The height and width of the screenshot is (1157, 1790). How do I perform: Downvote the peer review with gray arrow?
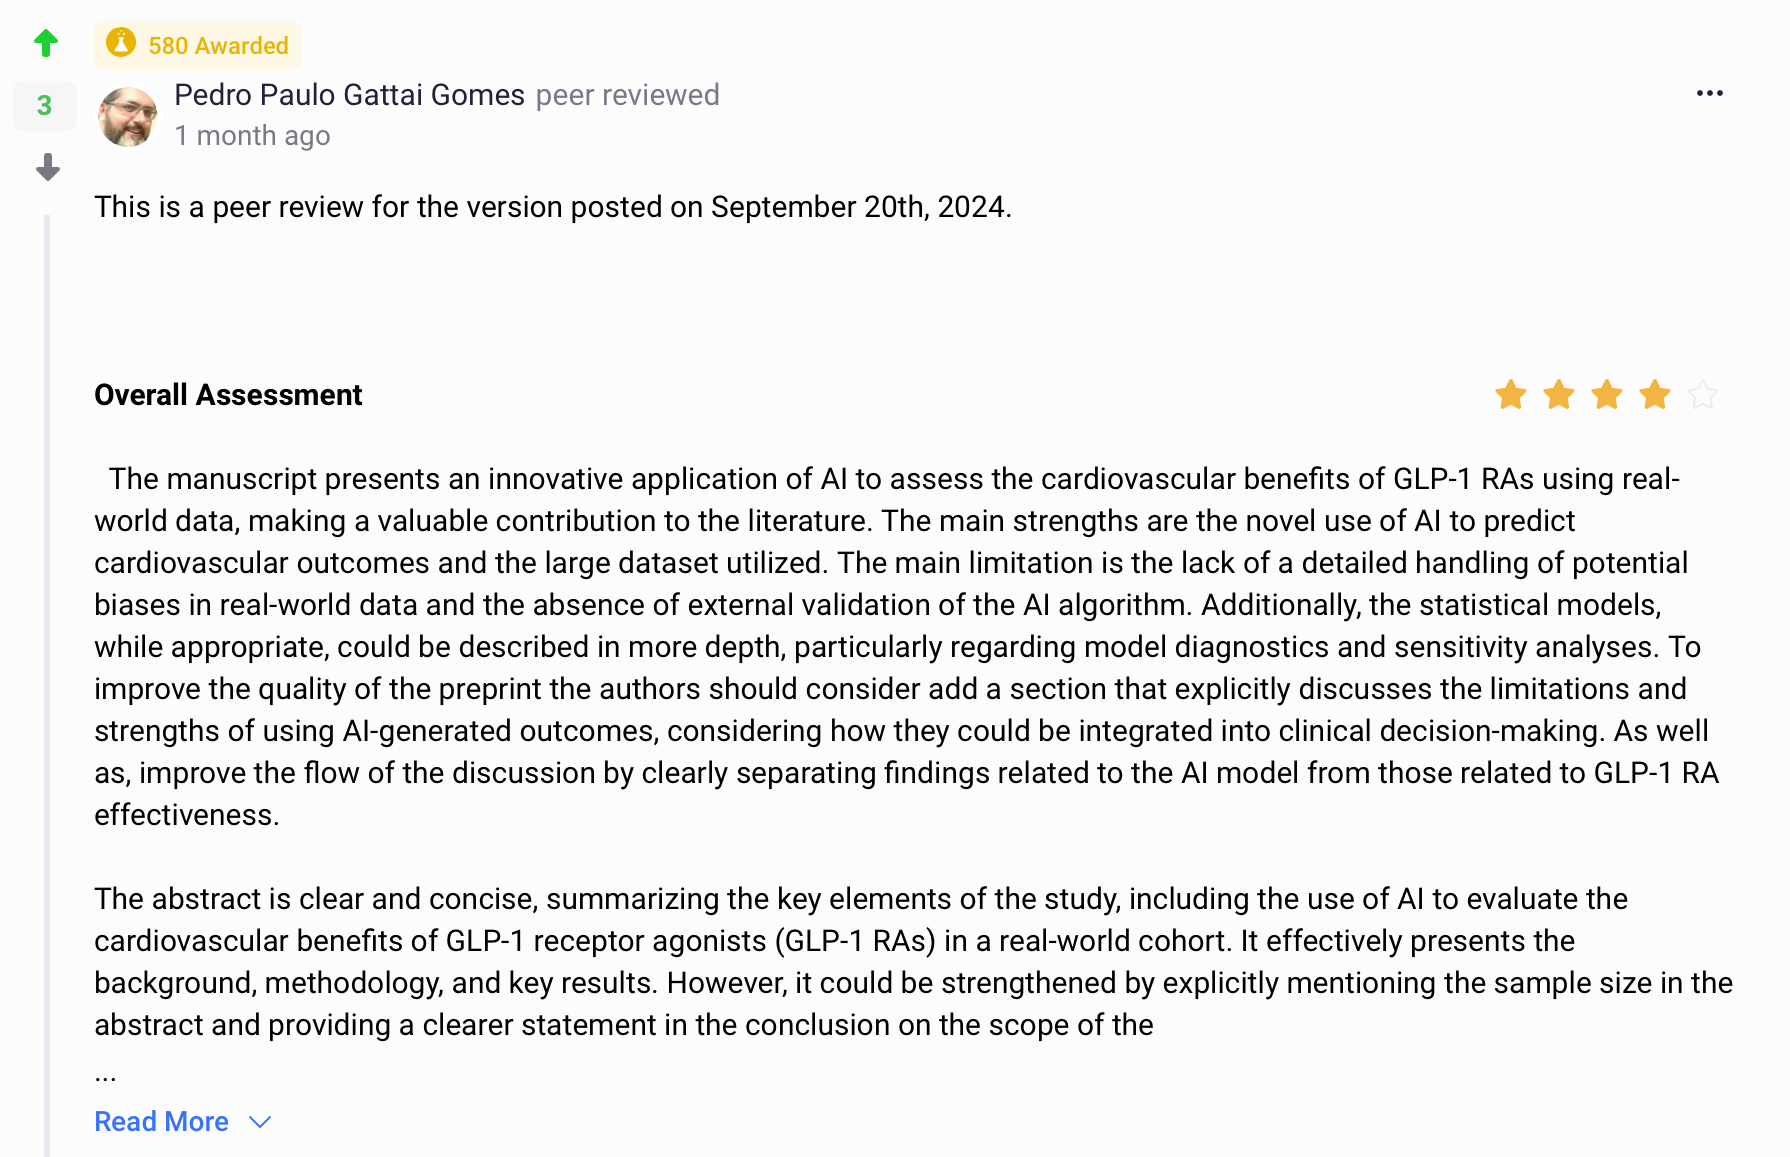47,167
